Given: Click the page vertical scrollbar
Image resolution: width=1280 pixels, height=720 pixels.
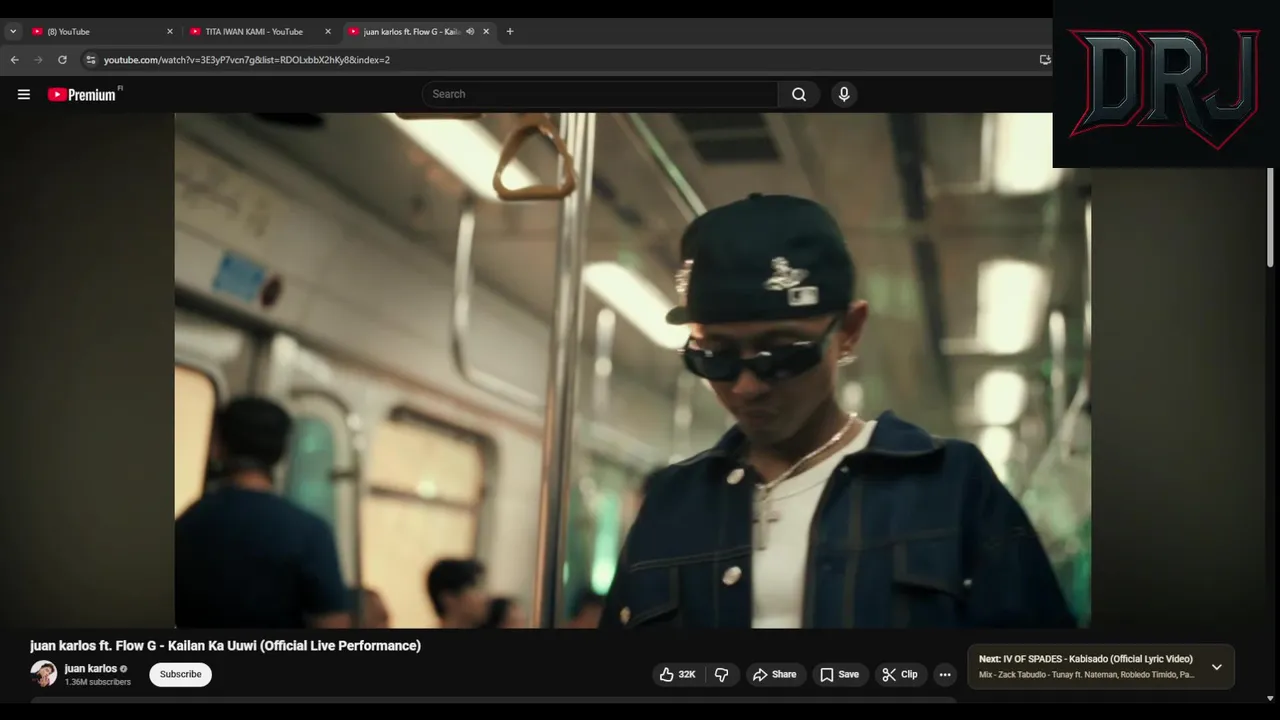Looking at the screenshot, I should point(1271,217).
